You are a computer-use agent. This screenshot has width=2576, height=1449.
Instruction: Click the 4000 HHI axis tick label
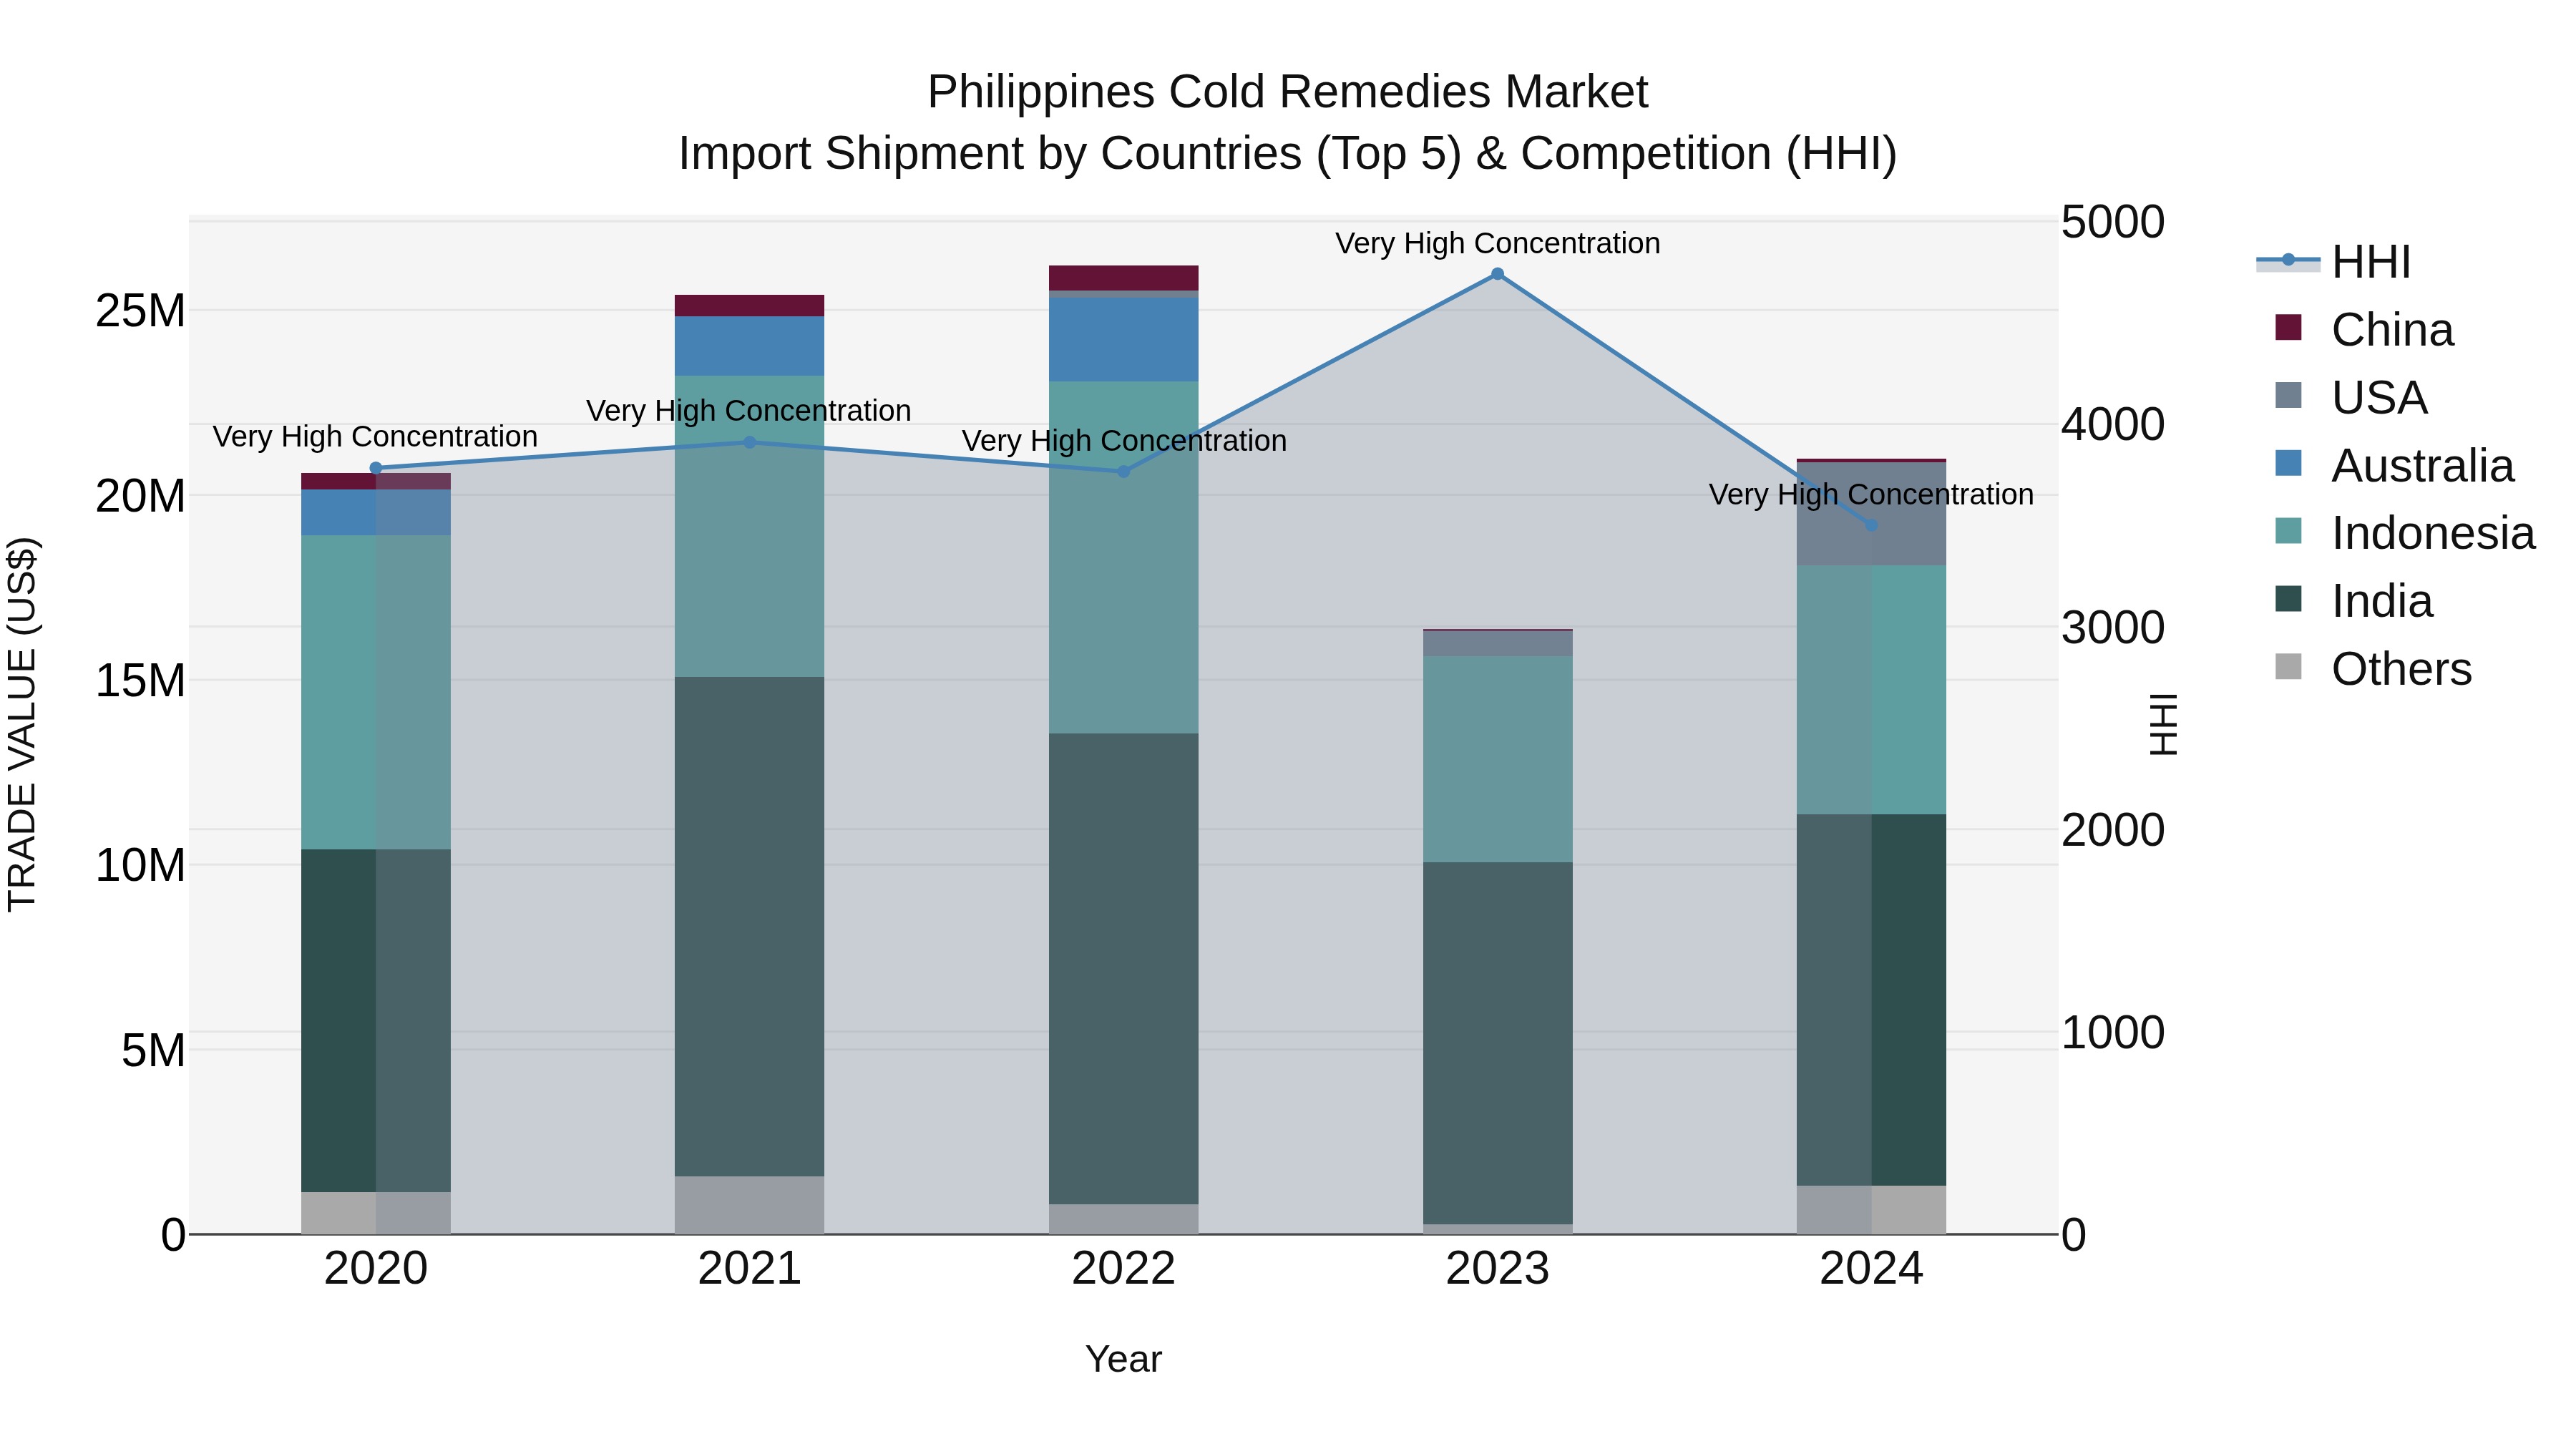click(x=2113, y=424)
